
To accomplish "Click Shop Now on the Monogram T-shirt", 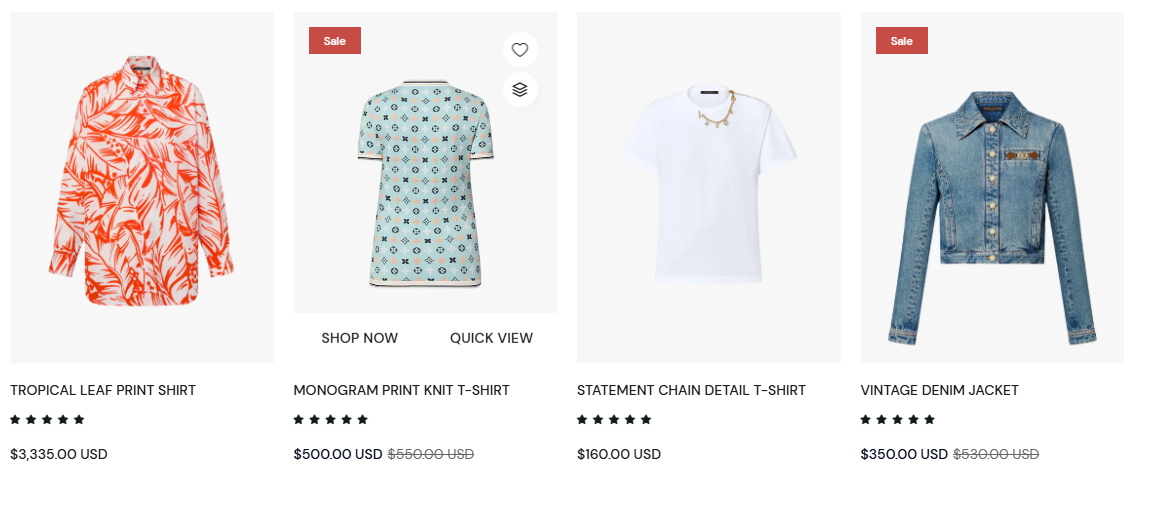I will point(360,338).
